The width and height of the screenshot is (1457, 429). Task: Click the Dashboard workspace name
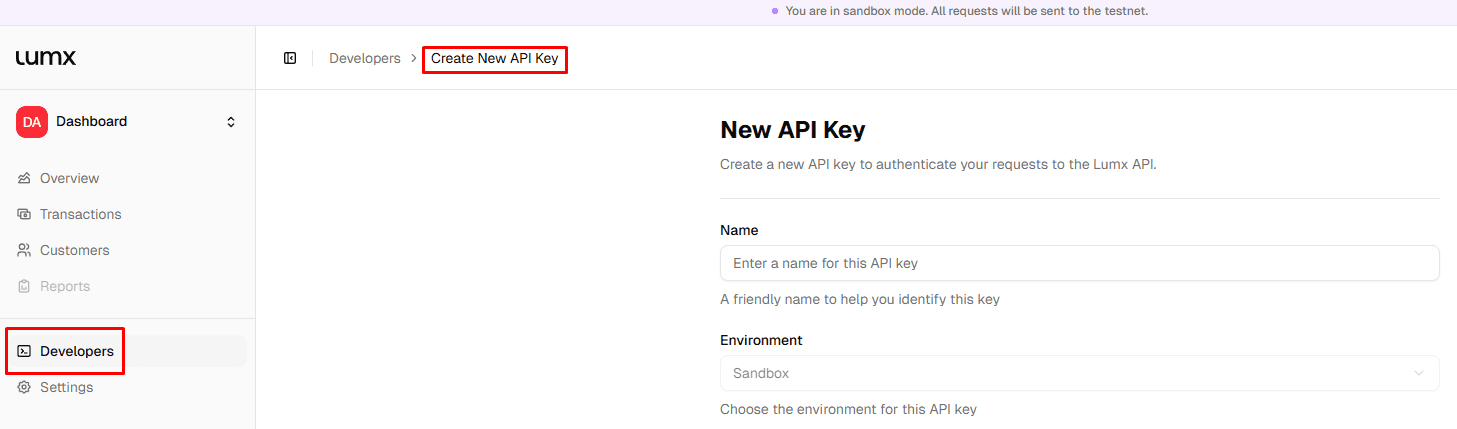click(x=91, y=121)
